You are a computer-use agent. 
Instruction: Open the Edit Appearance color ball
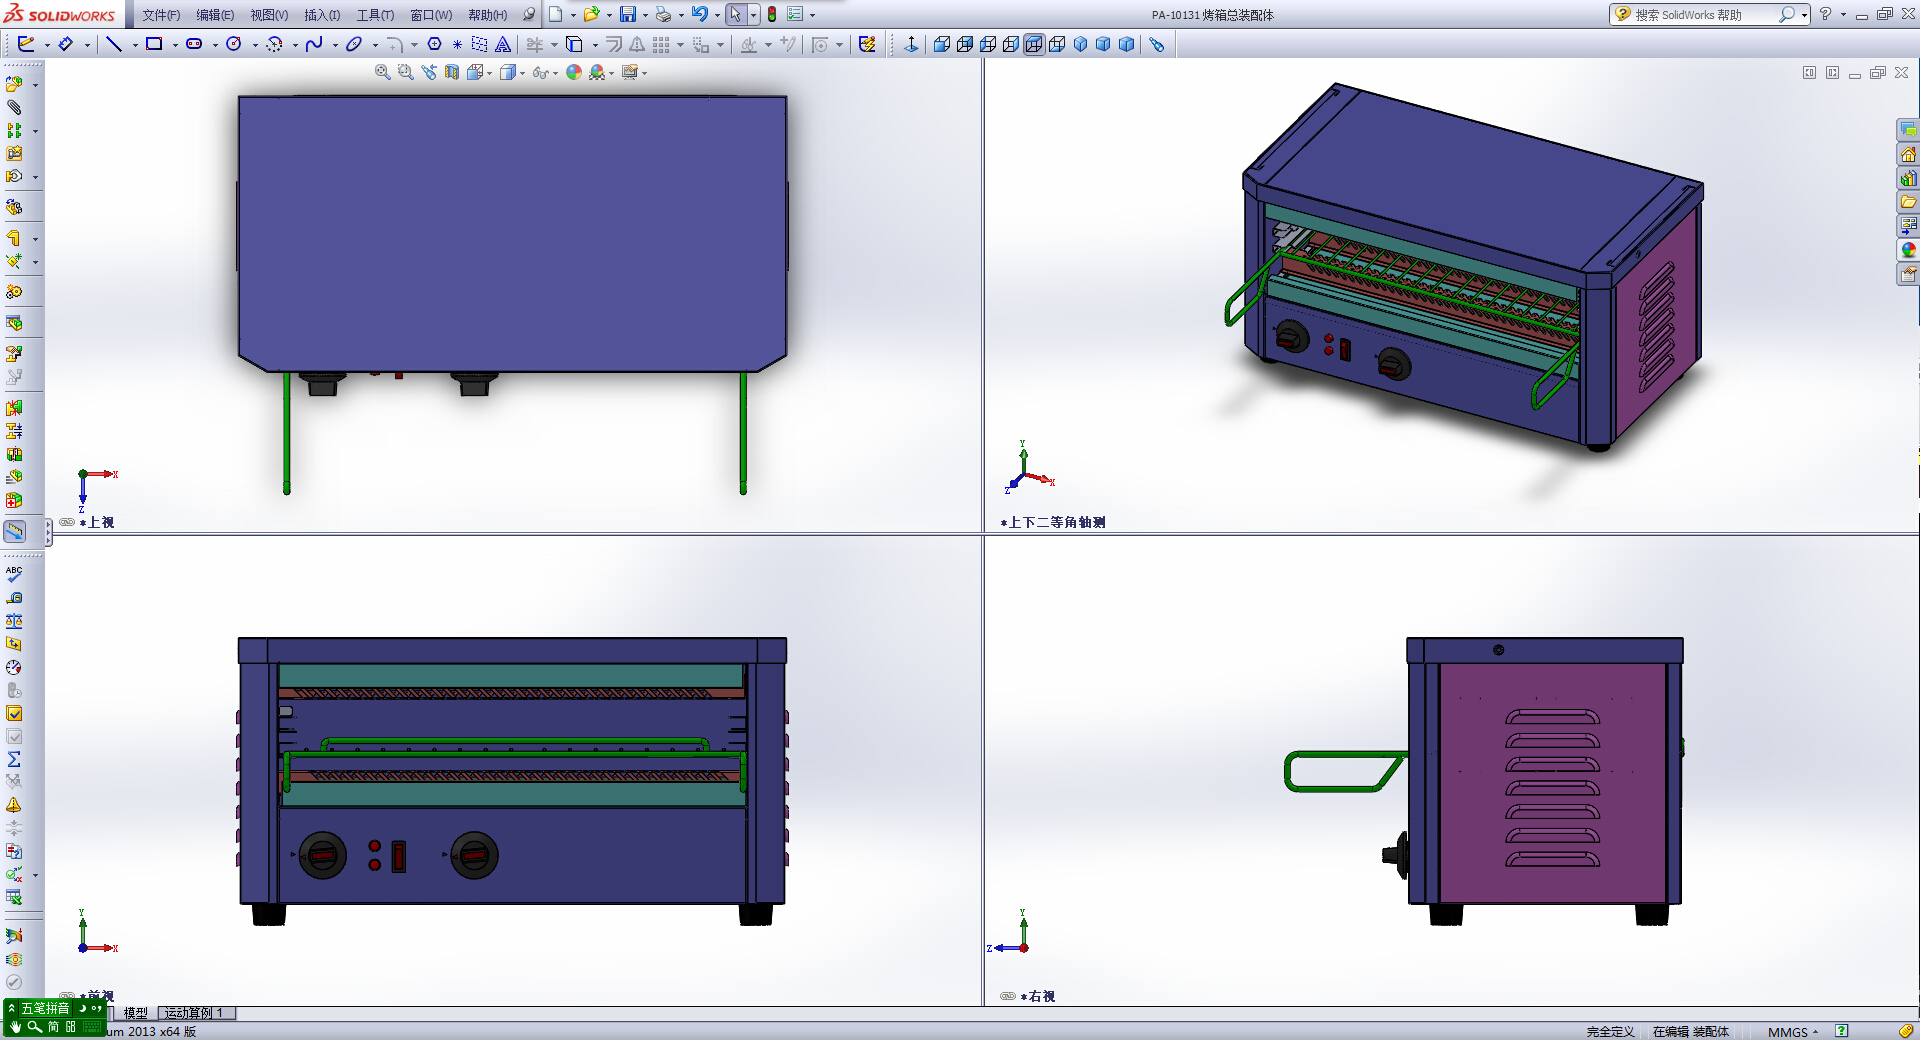[574, 72]
